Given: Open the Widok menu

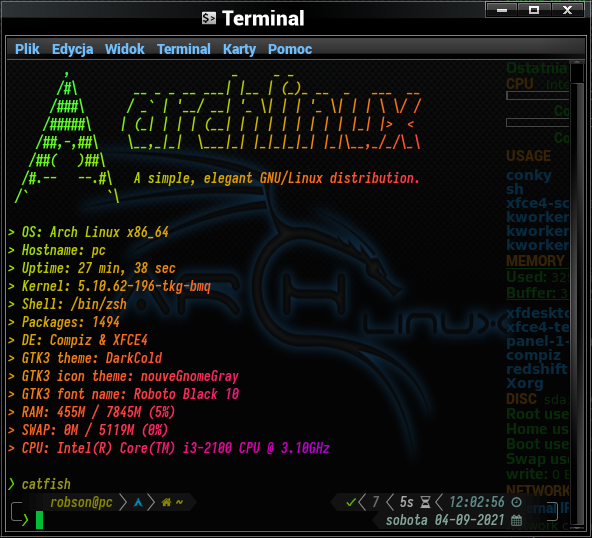Looking at the screenshot, I should pos(125,49).
